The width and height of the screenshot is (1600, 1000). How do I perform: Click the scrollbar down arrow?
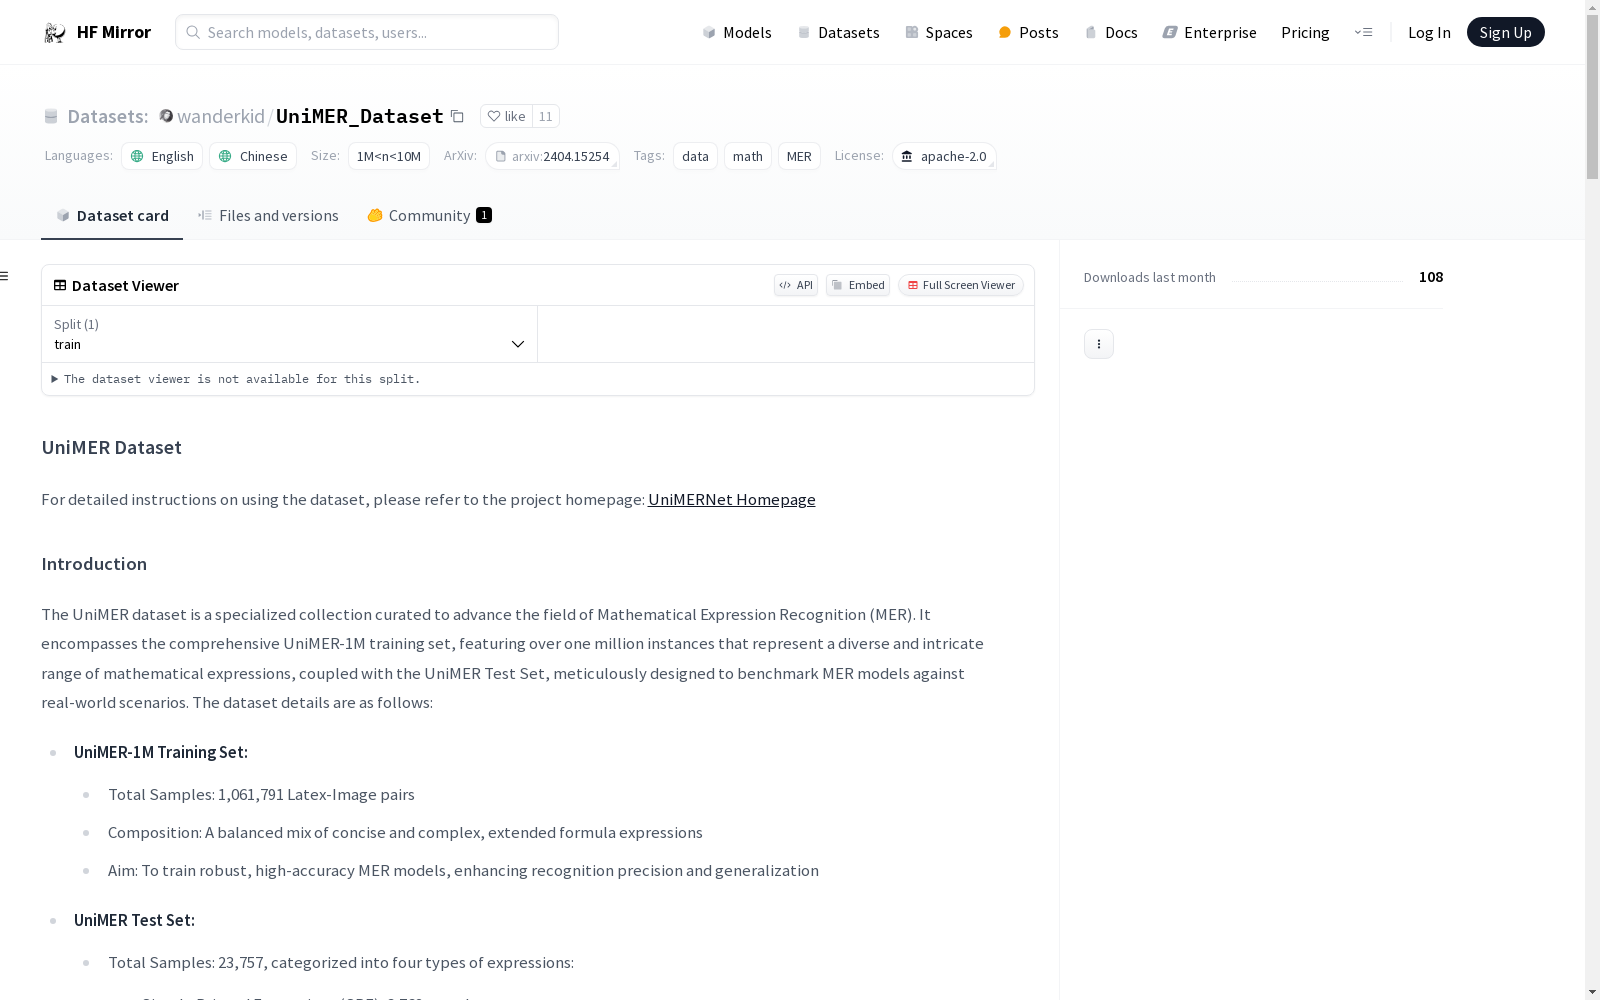1592,992
